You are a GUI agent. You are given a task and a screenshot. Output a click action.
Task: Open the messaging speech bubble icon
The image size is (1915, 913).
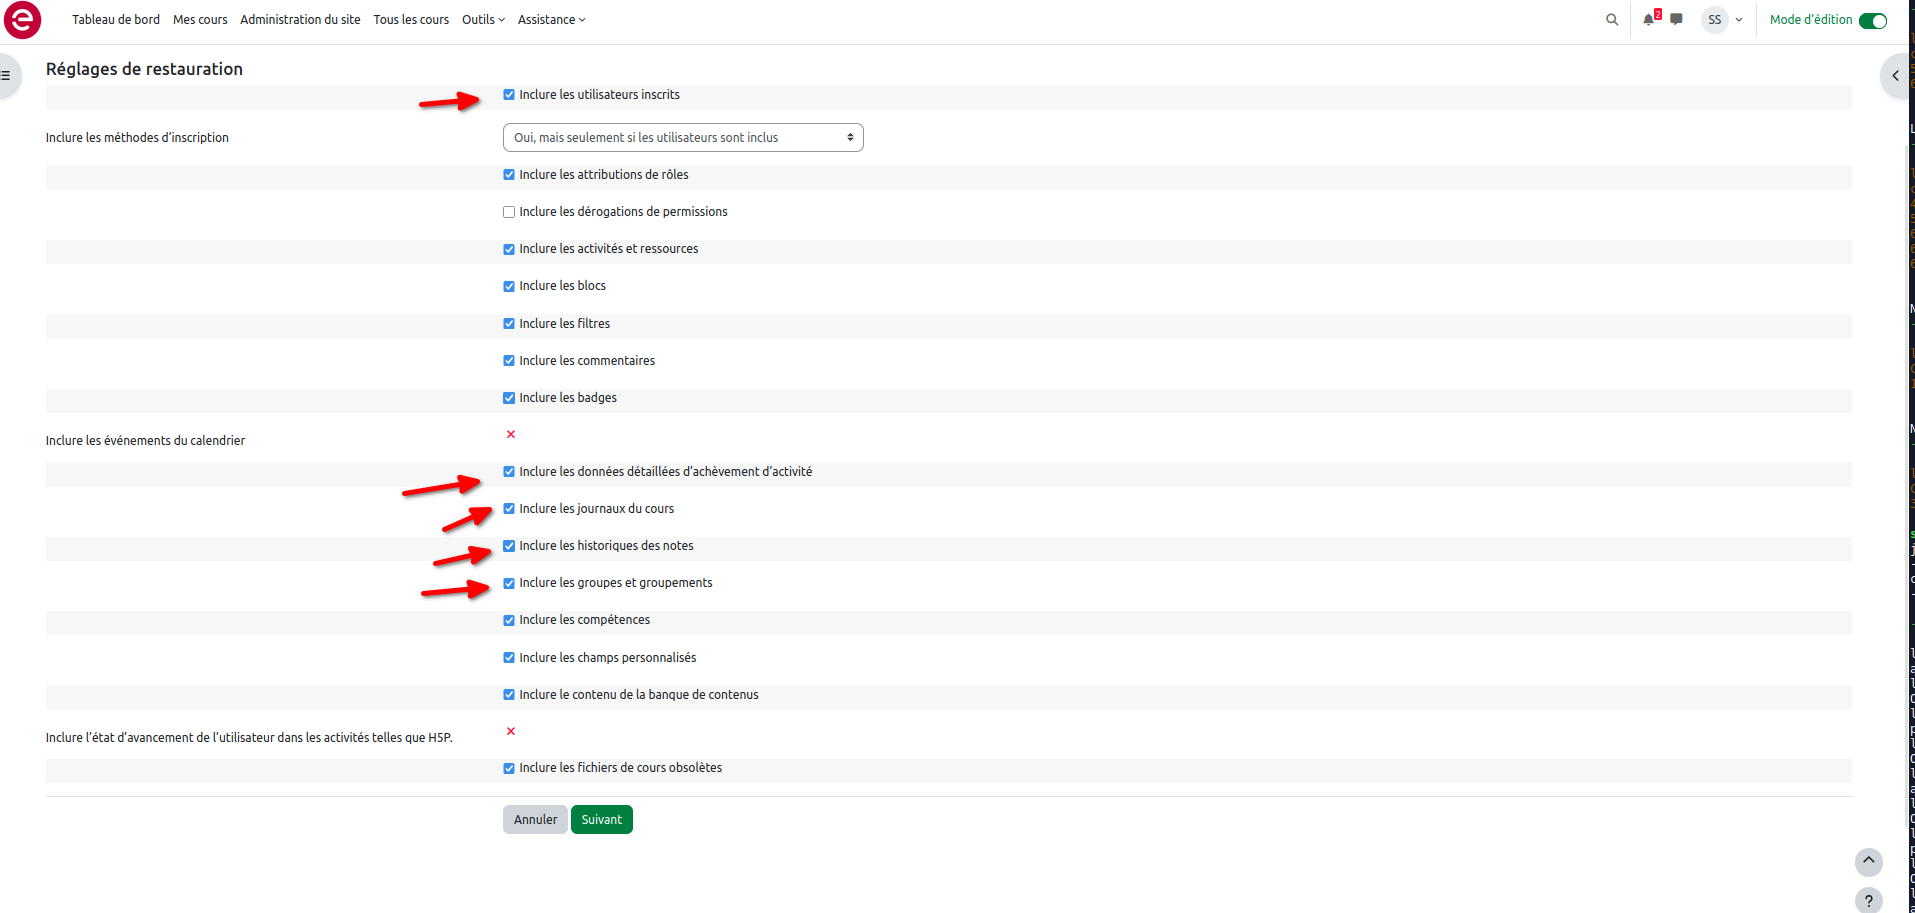[x=1676, y=20]
